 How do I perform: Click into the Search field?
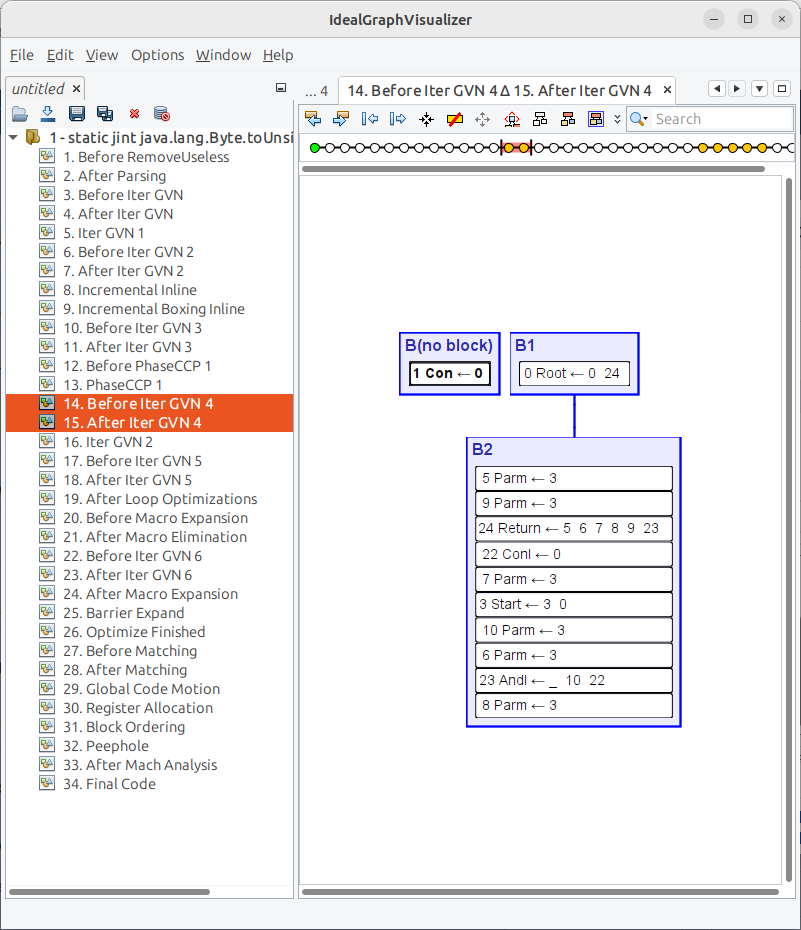(720, 119)
